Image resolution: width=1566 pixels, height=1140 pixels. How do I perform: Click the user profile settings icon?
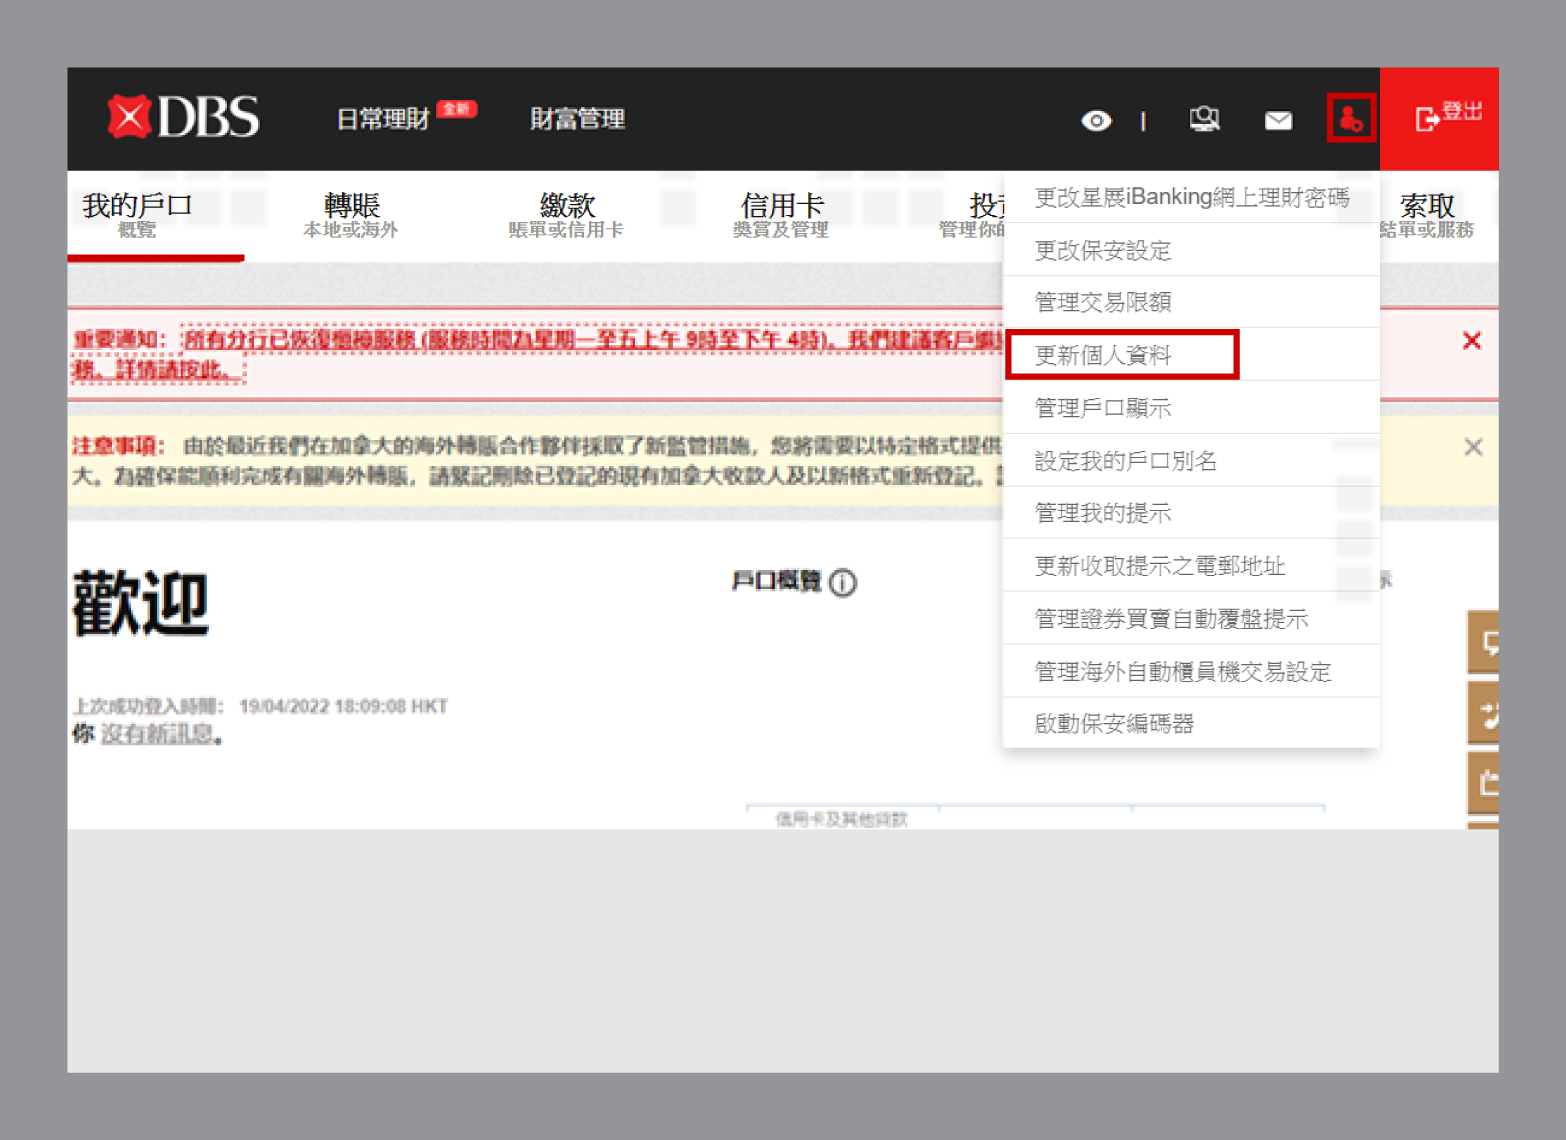click(x=1351, y=119)
